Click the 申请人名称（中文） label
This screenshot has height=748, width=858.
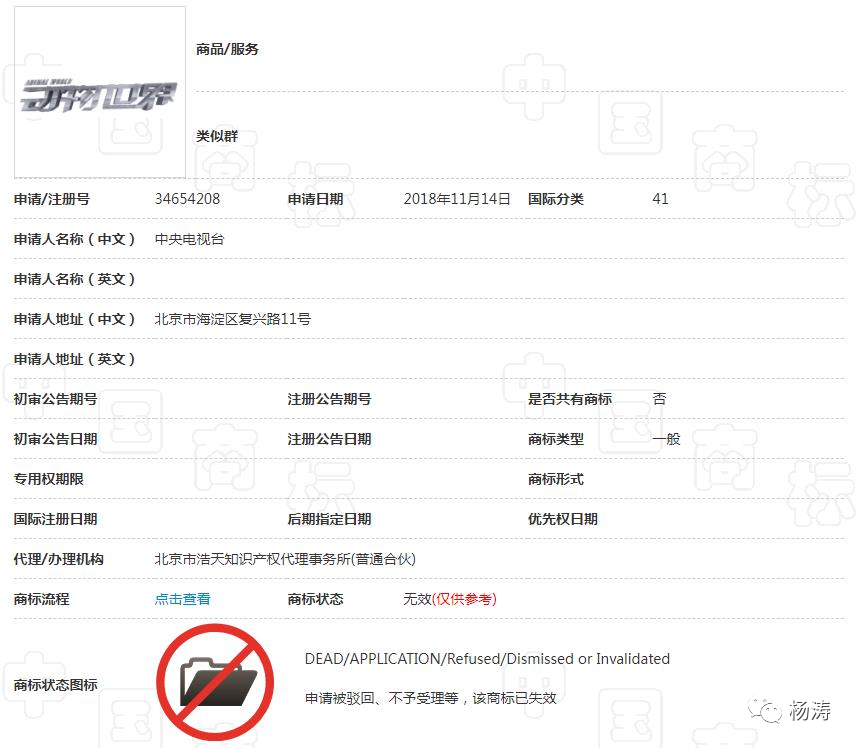pos(74,239)
